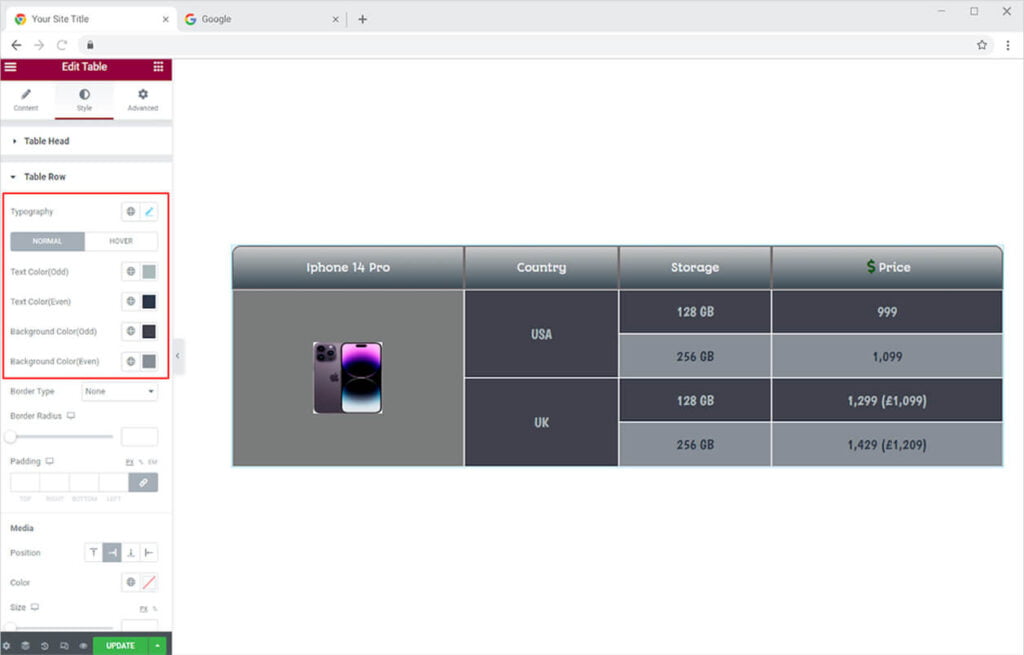Edit Typography with the pencil icon
1024x655 pixels.
149,212
